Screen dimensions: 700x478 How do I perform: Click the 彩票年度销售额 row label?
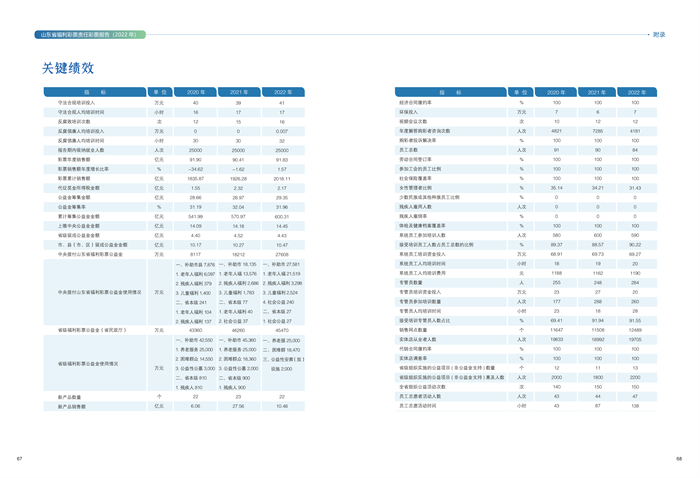(74, 159)
